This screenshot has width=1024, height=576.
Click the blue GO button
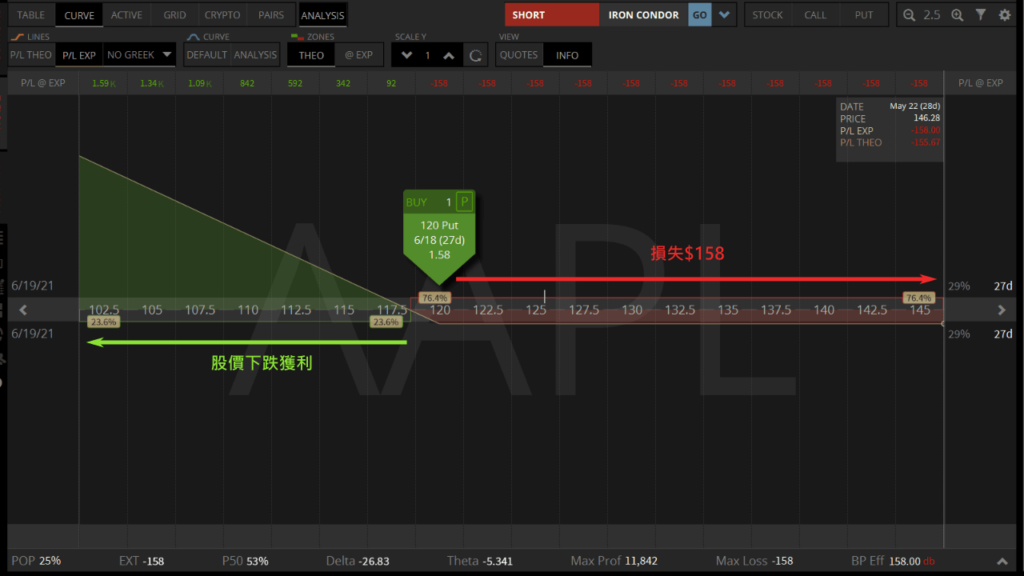(x=699, y=14)
